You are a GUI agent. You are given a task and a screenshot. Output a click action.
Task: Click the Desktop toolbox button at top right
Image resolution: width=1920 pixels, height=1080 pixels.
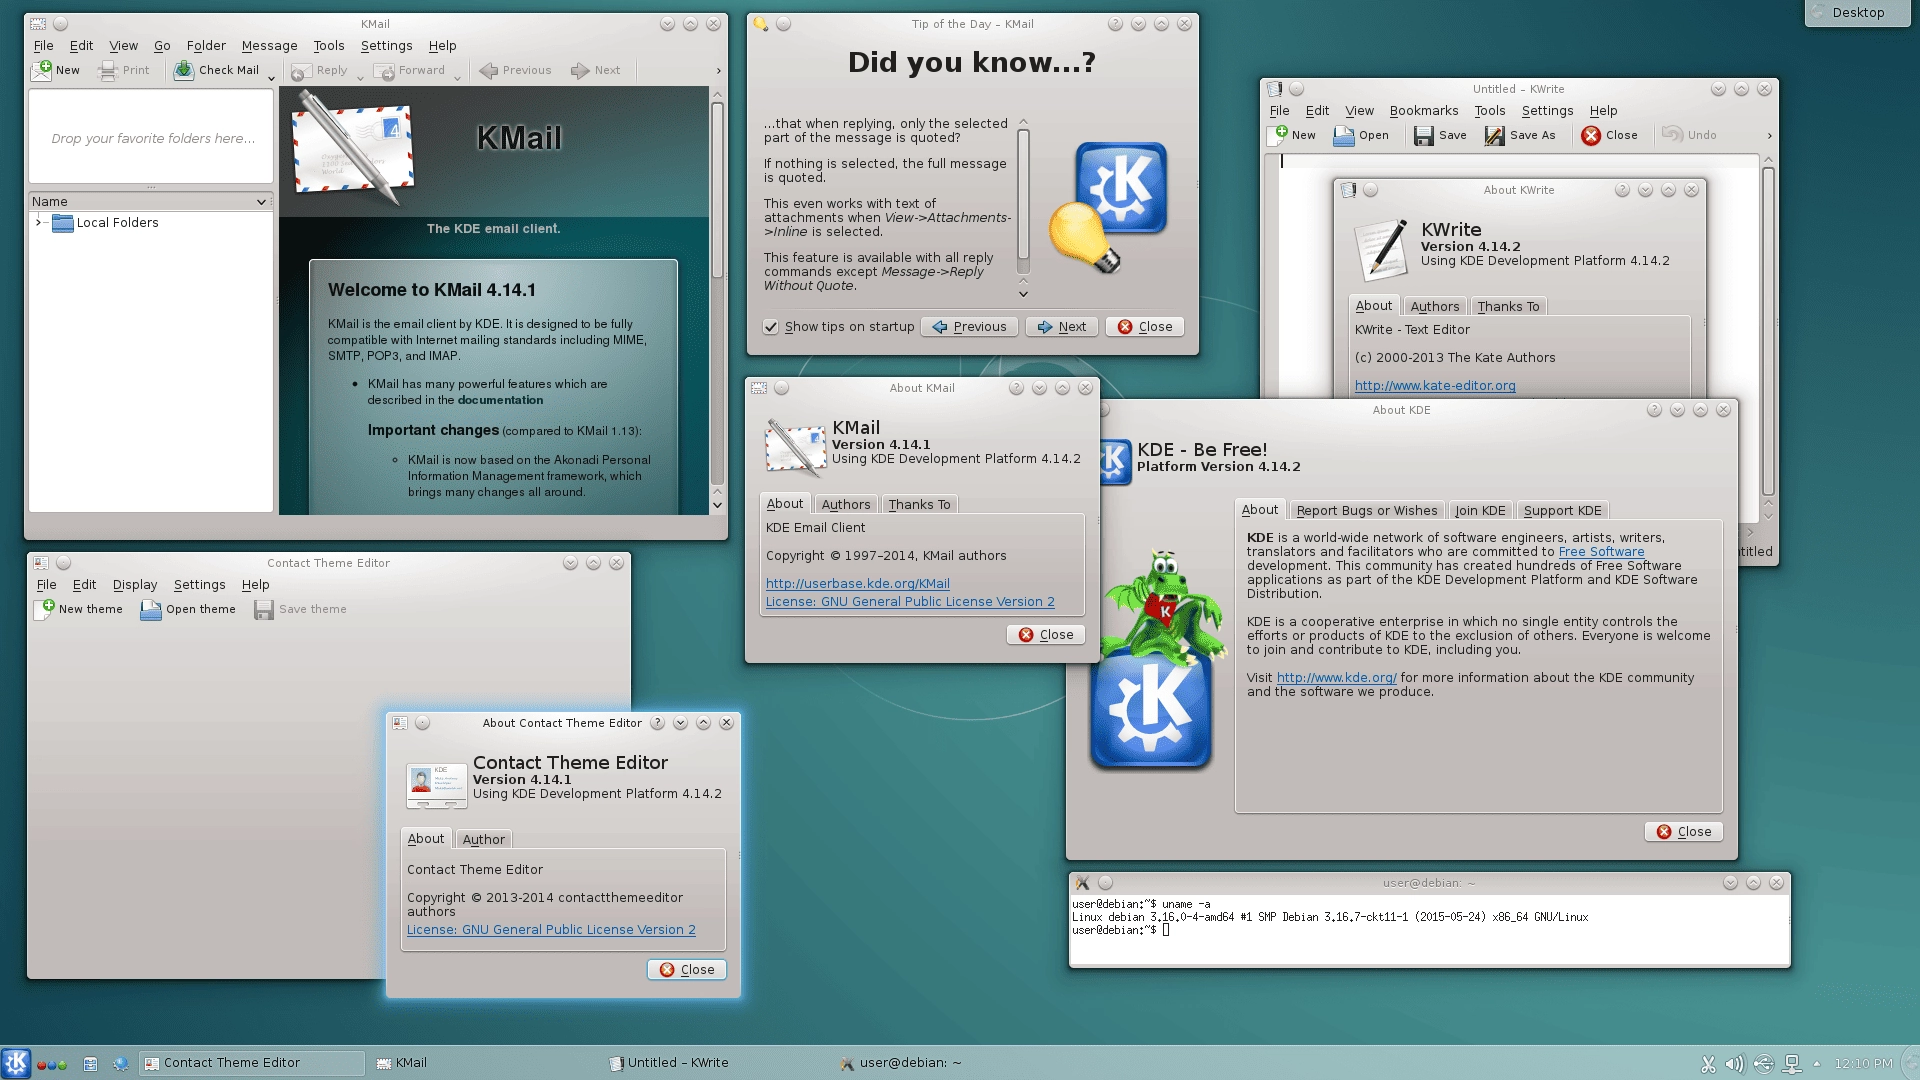click(x=1857, y=13)
